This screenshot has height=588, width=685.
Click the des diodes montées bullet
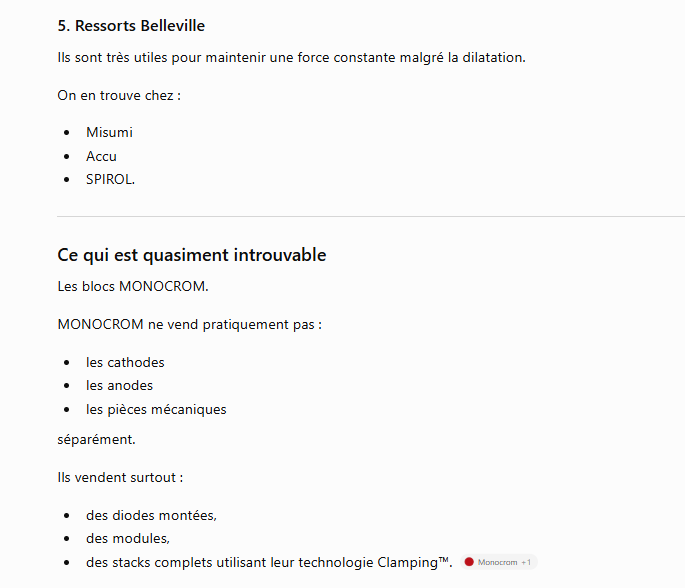tap(152, 515)
